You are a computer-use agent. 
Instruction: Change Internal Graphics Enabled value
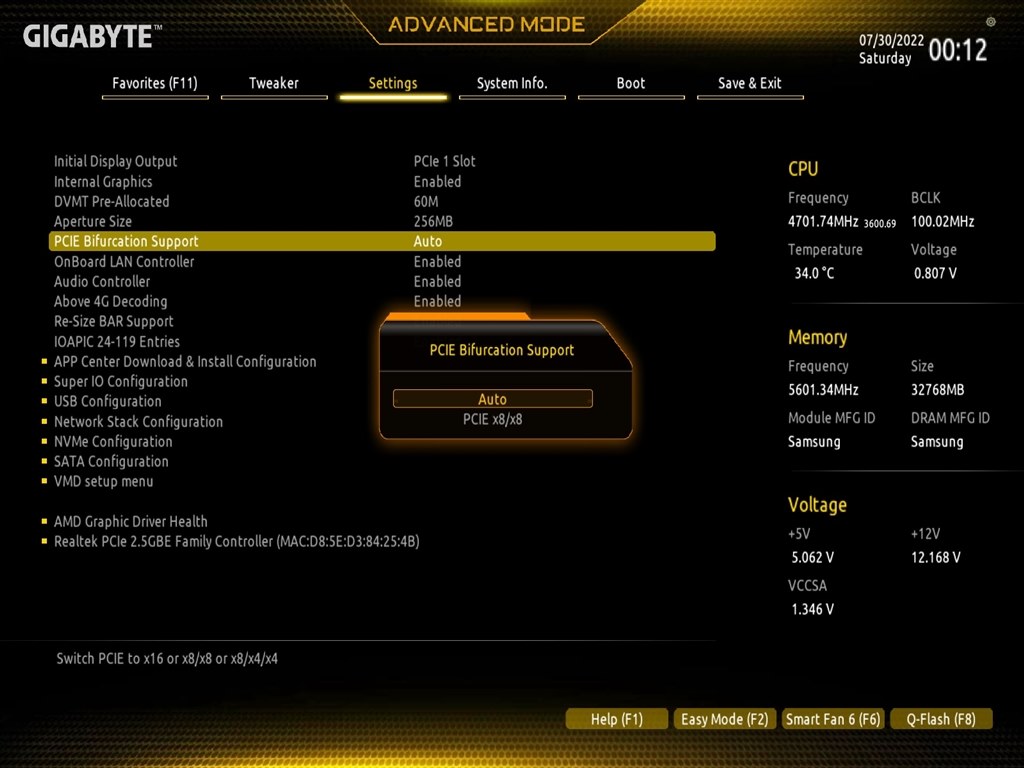click(437, 182)
